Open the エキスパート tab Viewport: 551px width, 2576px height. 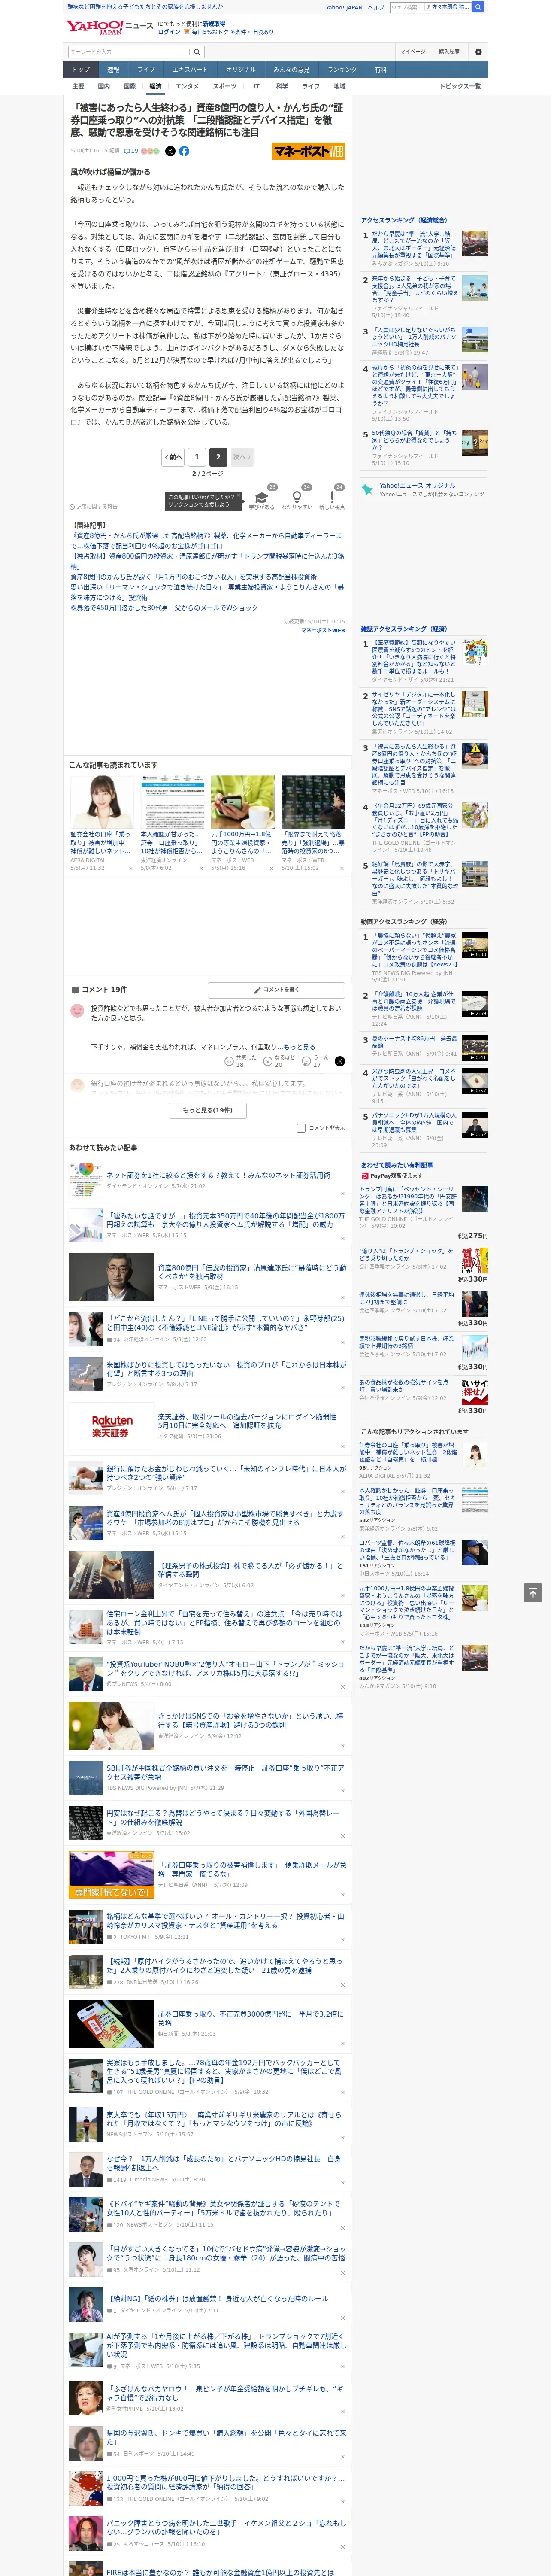(190, 70)
